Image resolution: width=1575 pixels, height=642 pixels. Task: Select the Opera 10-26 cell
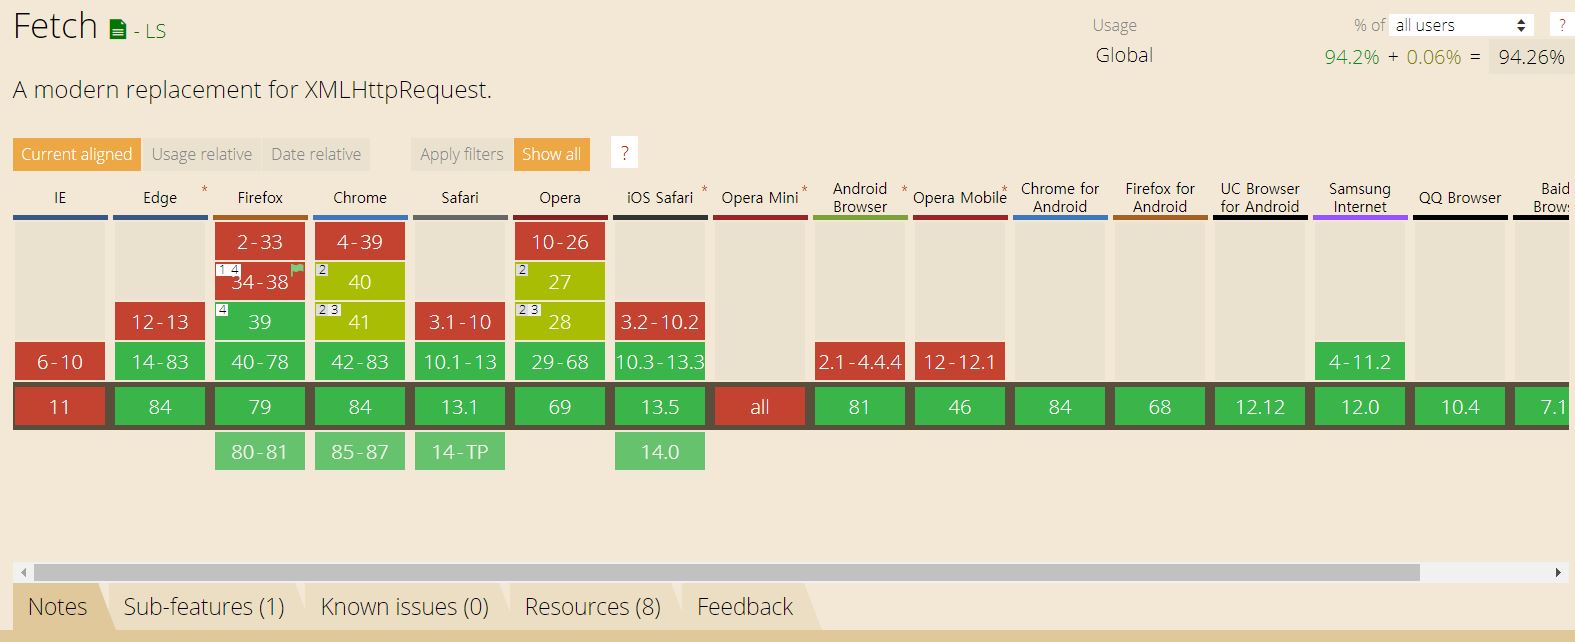560,241
